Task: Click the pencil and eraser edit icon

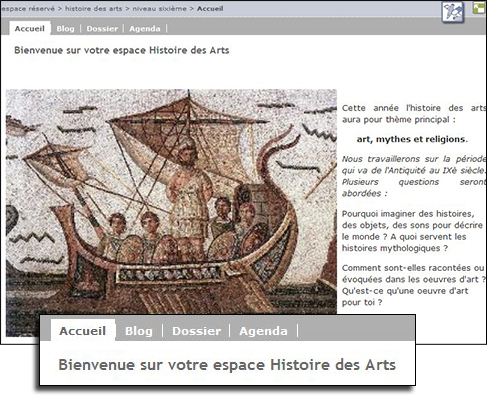Action: [x=453, y=12]
